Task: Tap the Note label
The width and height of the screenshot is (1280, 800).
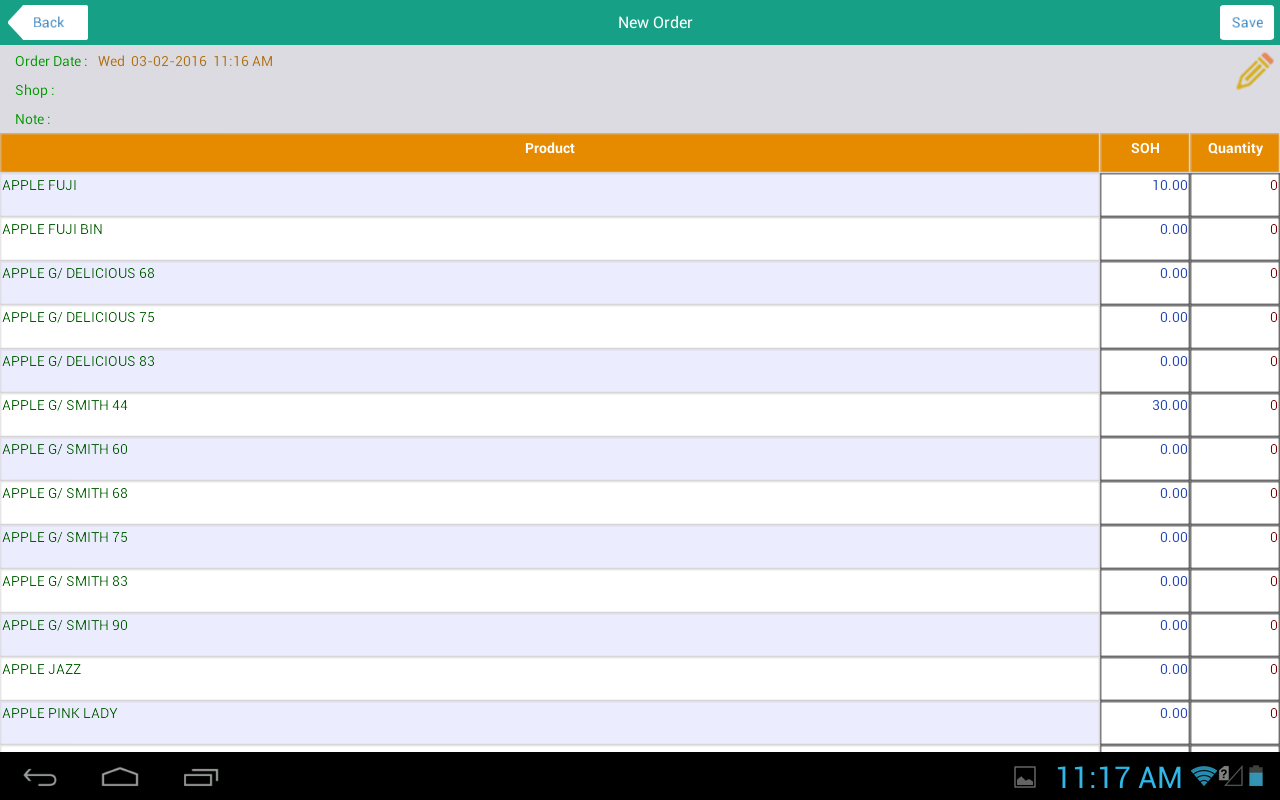Action: [32, 119]
